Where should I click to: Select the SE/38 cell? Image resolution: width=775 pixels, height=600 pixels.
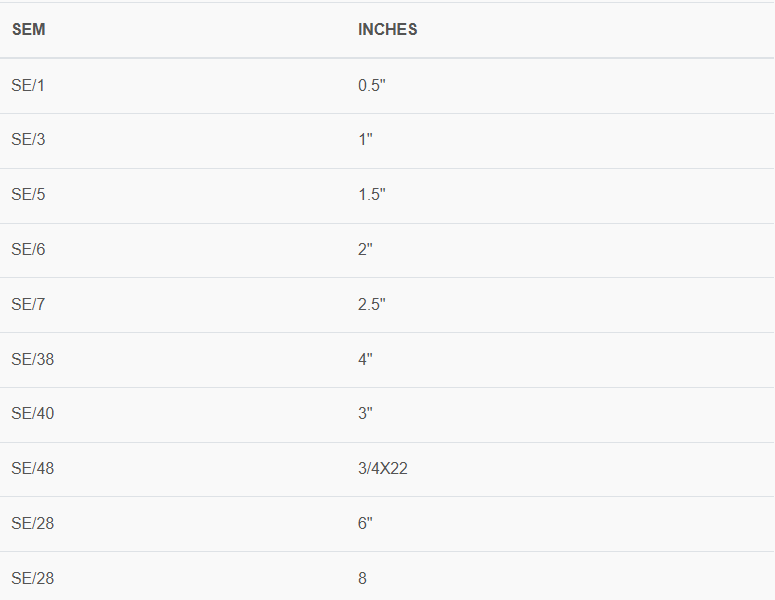[x=32, y=359]
